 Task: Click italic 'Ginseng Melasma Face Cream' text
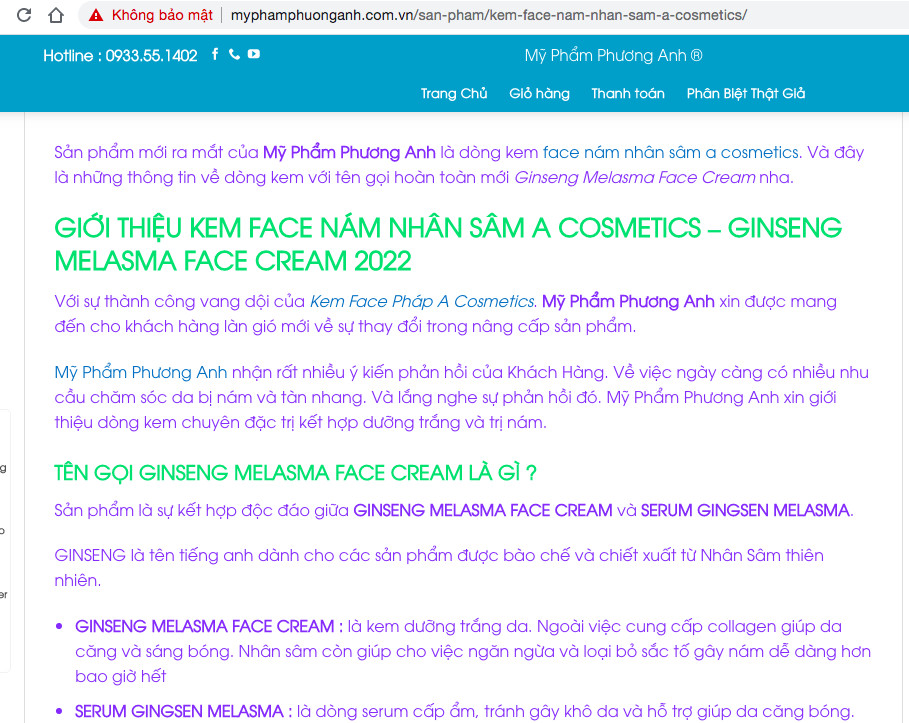635,177
